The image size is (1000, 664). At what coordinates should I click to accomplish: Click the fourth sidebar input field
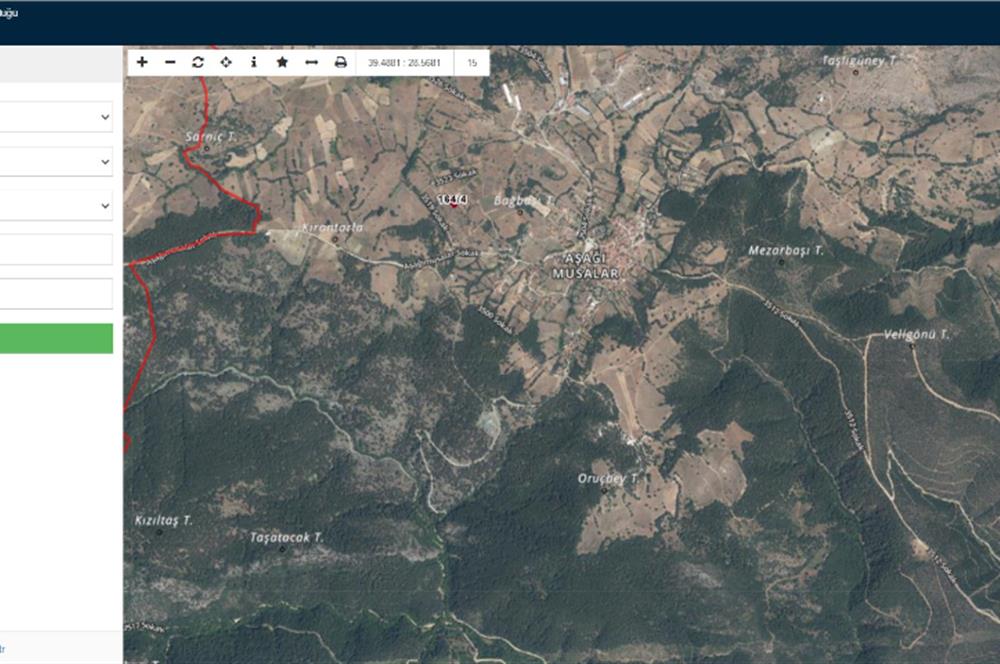point(55,250)
